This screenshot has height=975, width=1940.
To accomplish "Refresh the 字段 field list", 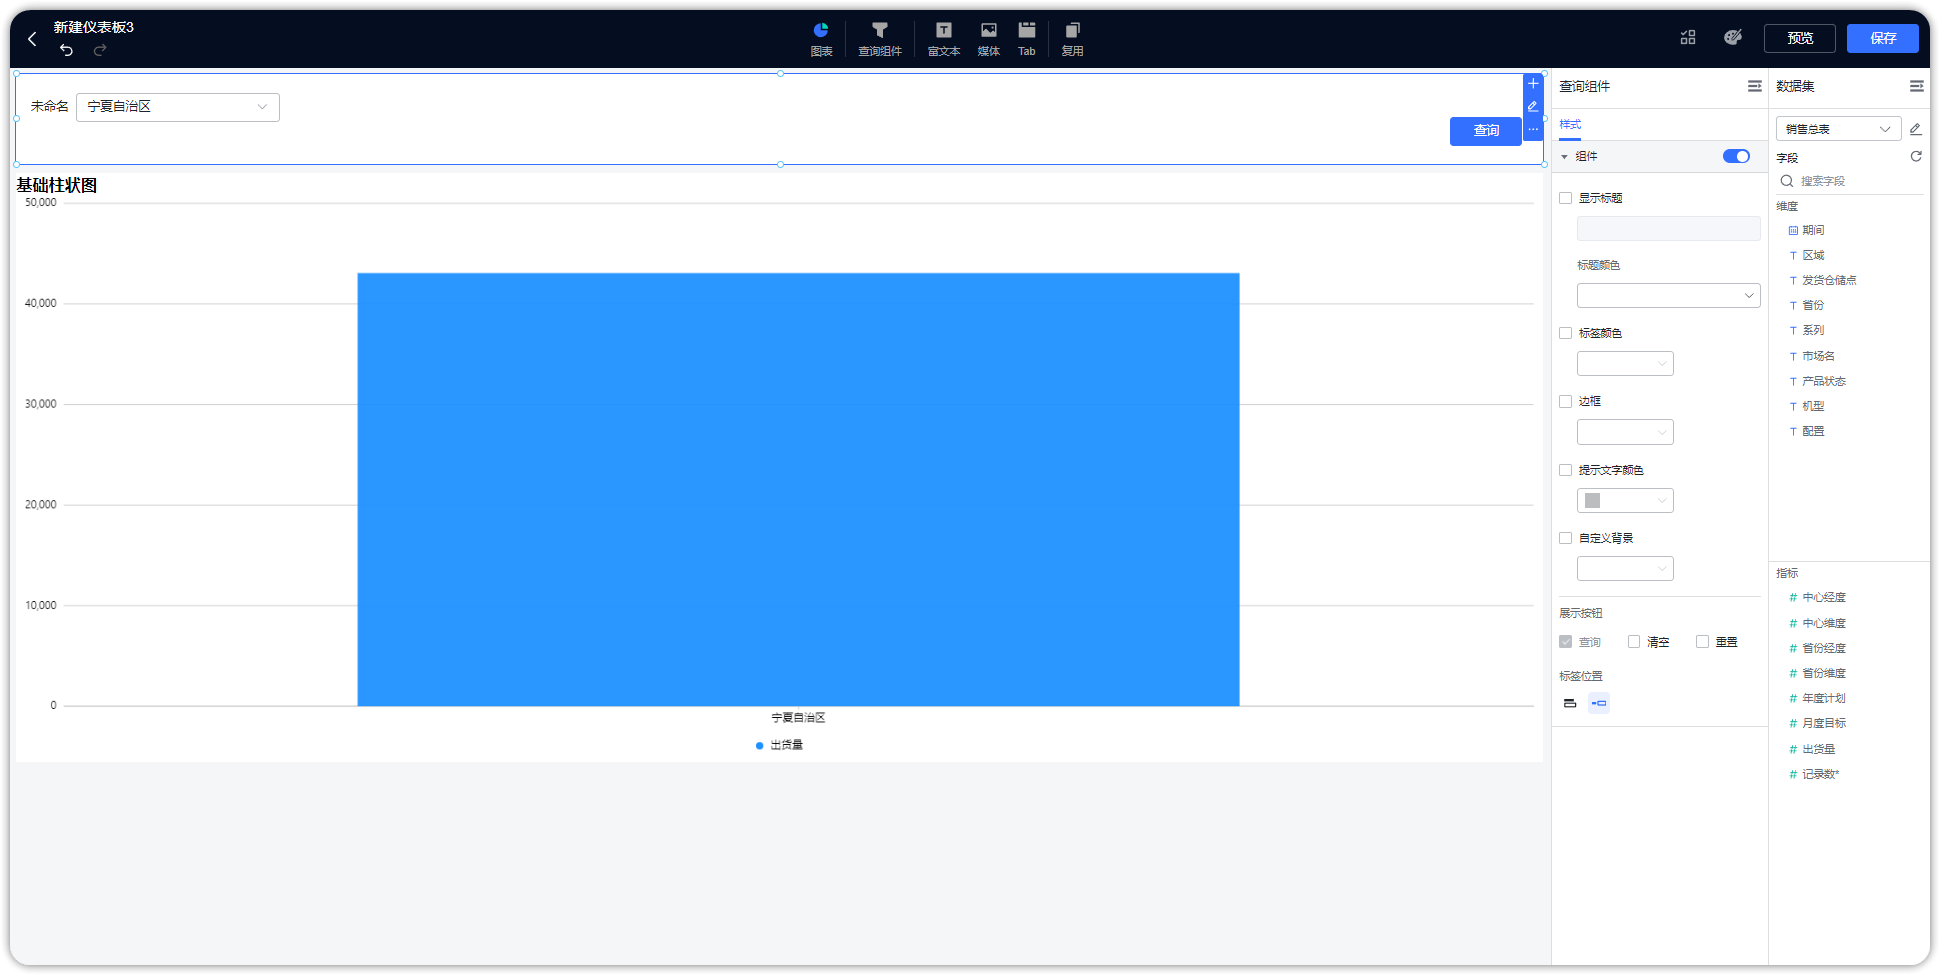I will coord(1916,157).
